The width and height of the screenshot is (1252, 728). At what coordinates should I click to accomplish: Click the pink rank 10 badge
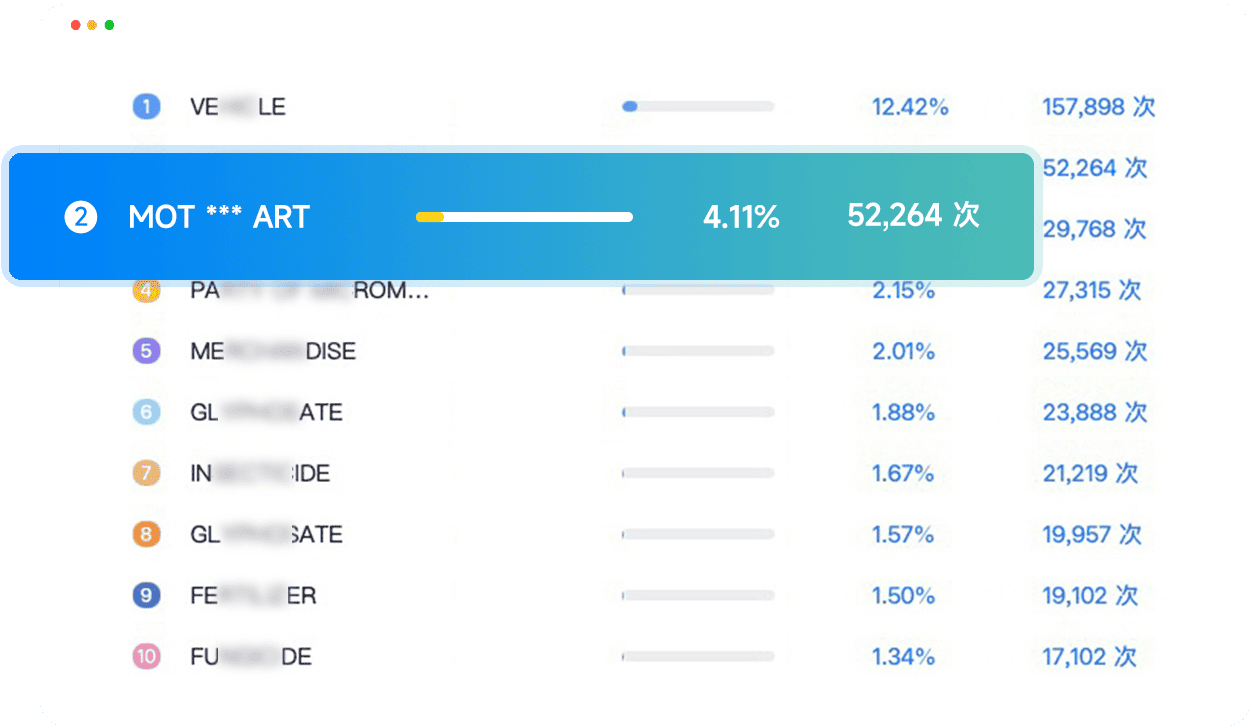click(146, 657)
